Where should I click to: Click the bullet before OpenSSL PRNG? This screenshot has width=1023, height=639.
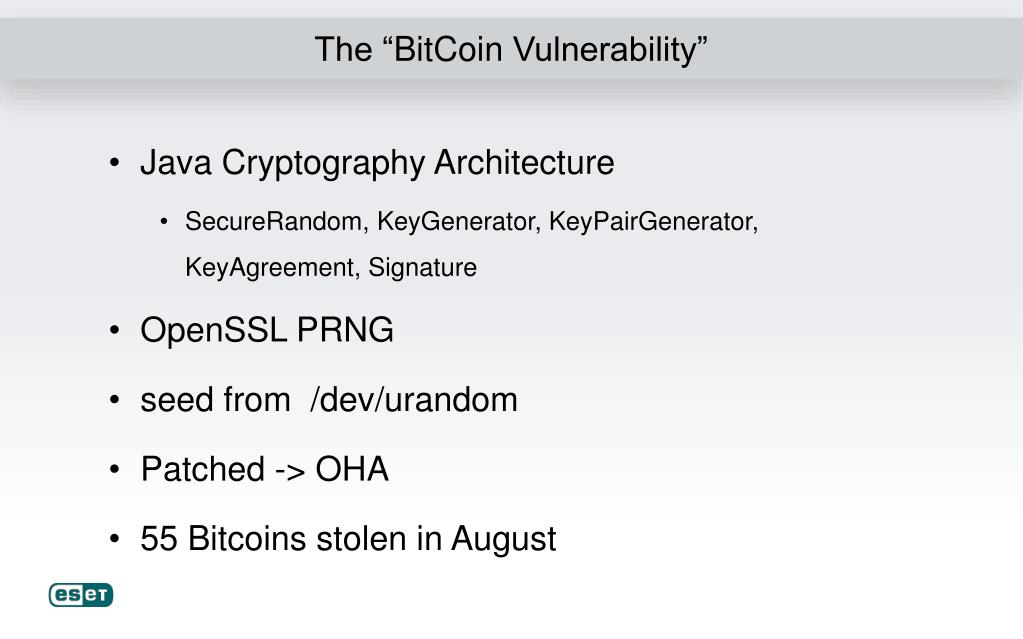pos(115,330)
